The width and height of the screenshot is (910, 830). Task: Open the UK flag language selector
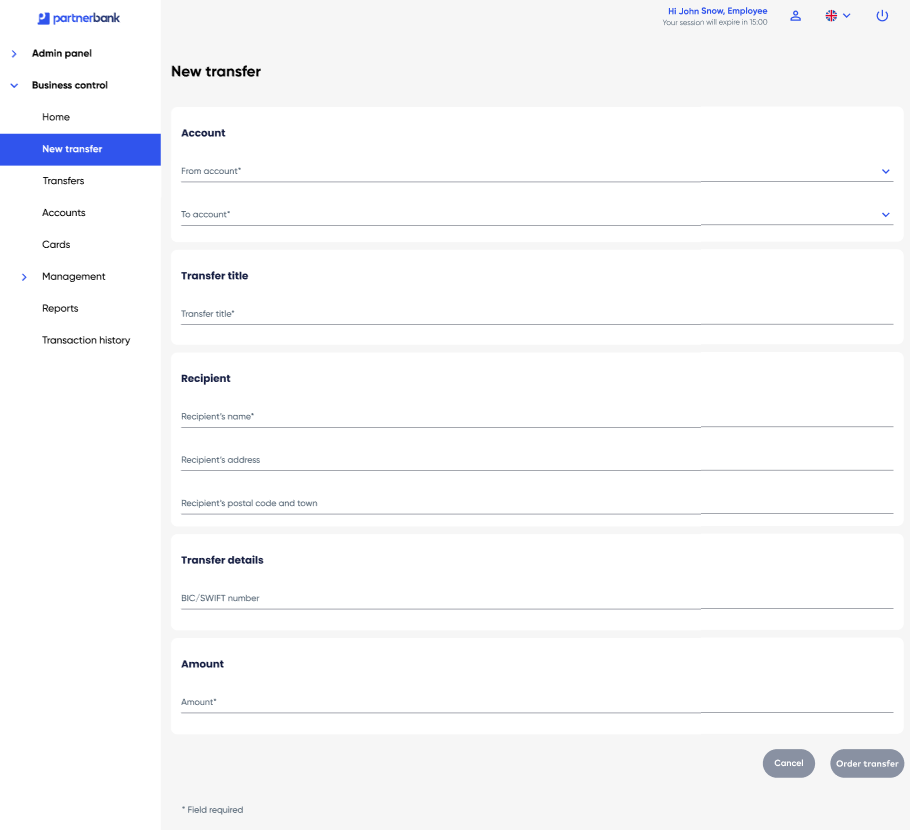coord(837,16)
